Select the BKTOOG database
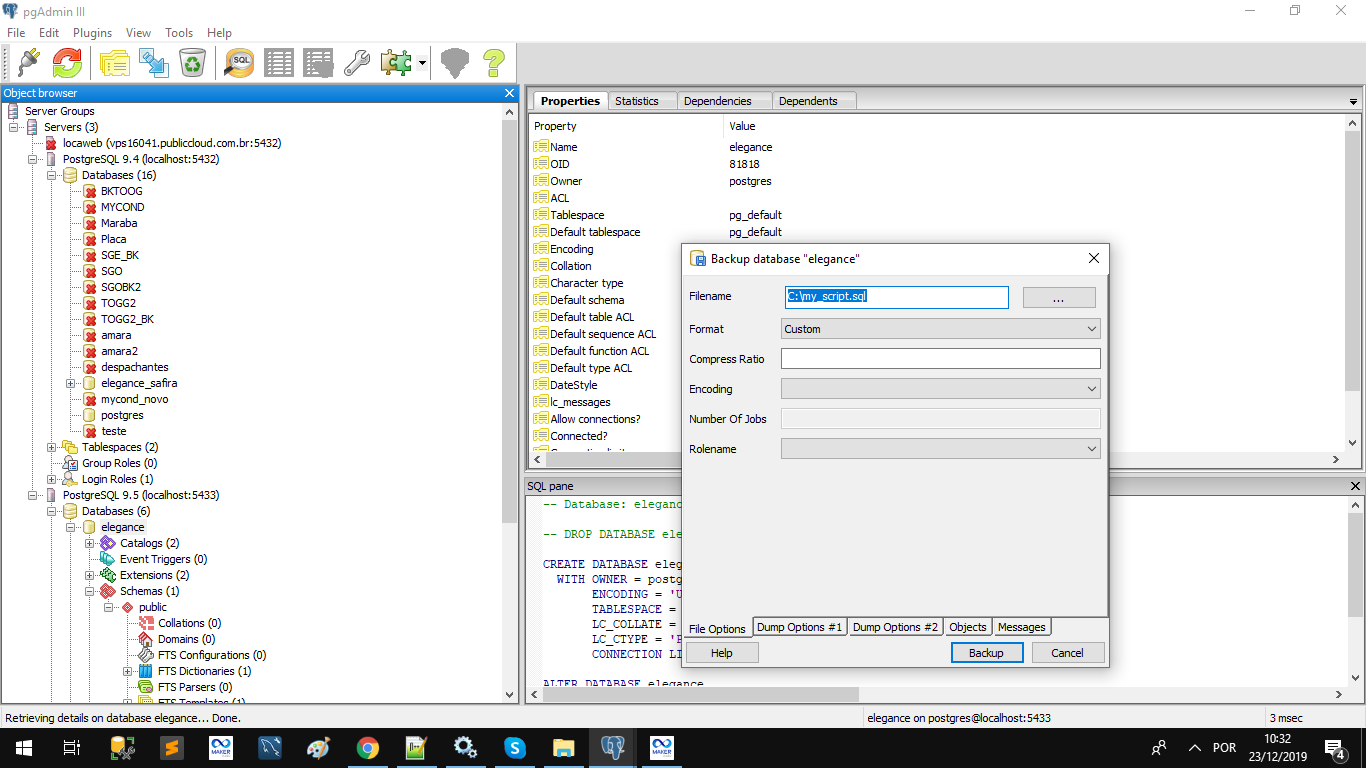The height and width of the screenshot is (768, 1366). coord(121,191)
